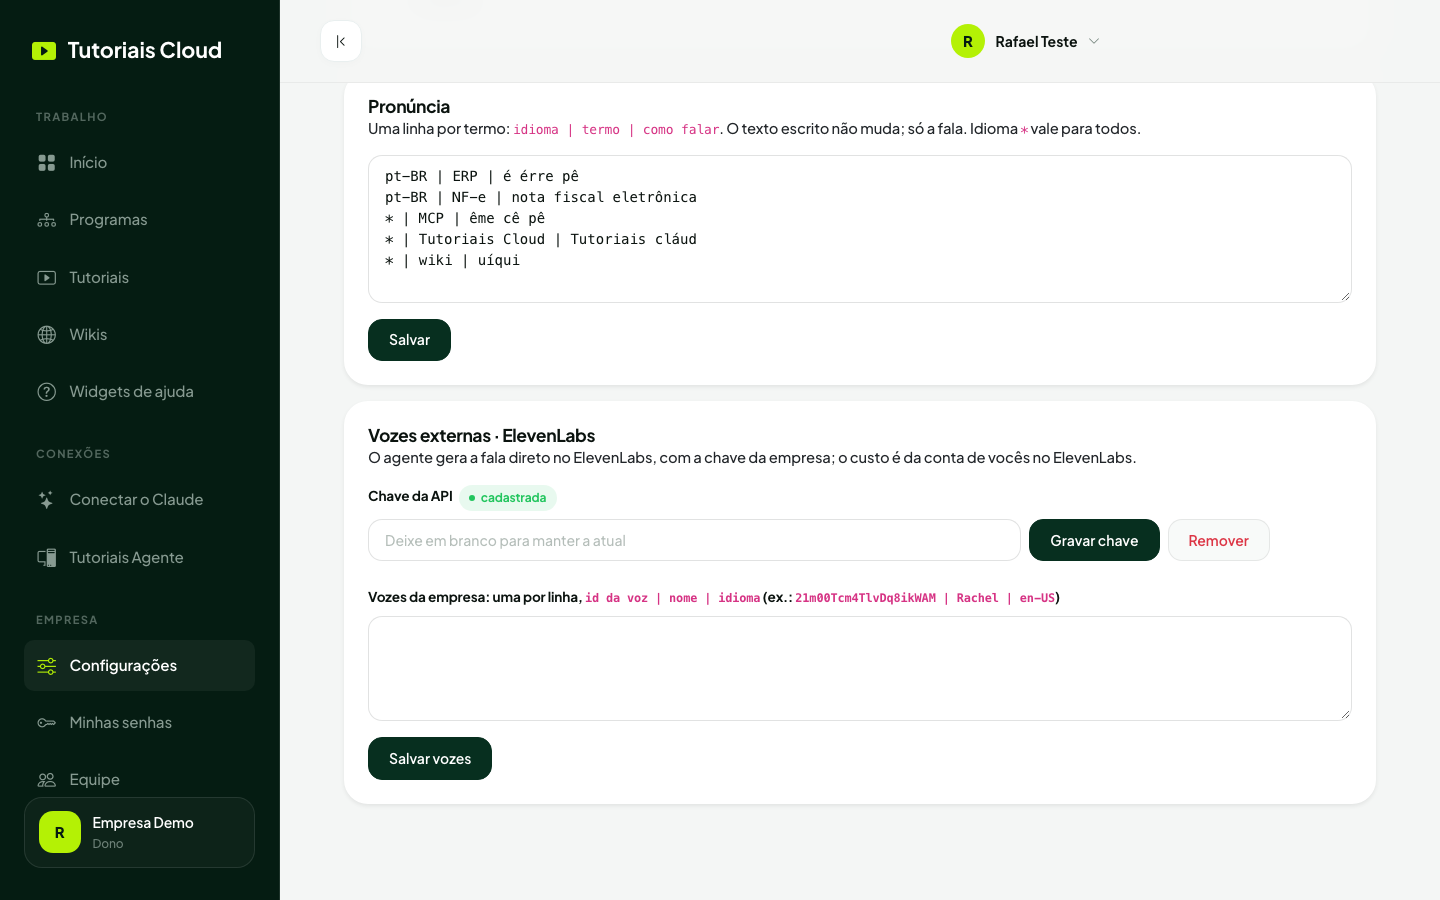Save the pronunciation list with Salvar
The height and width of the screenshot is (900, 1440).
409,340
